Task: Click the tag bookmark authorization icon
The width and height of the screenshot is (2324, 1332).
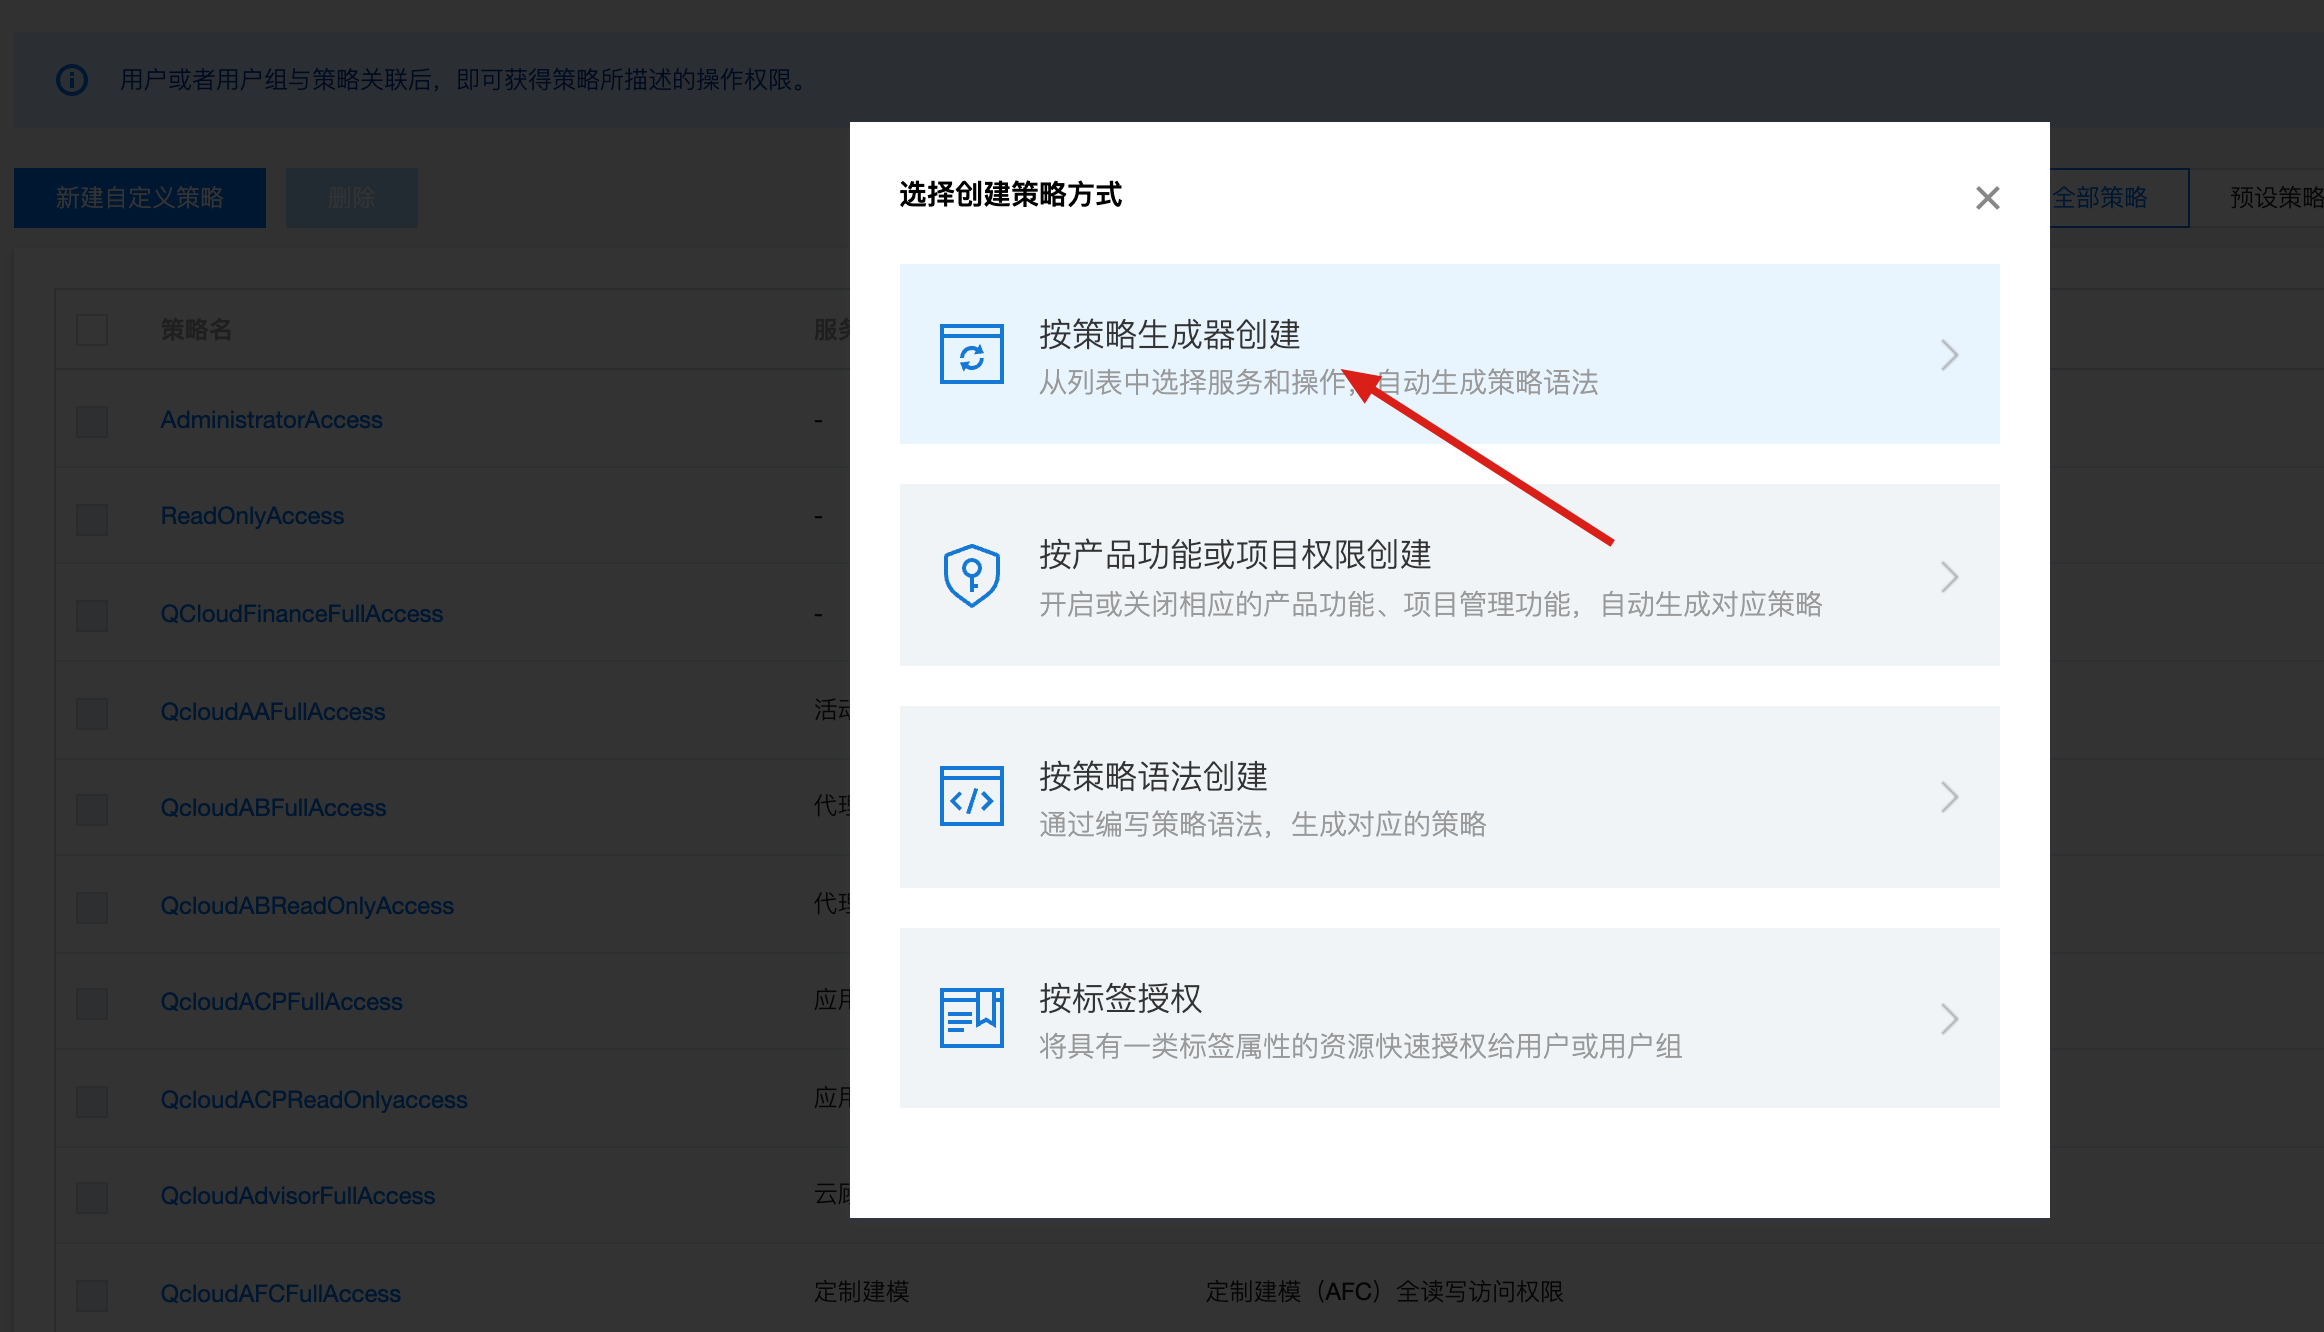Action: pyautogui.click(x=971, y=1017)
